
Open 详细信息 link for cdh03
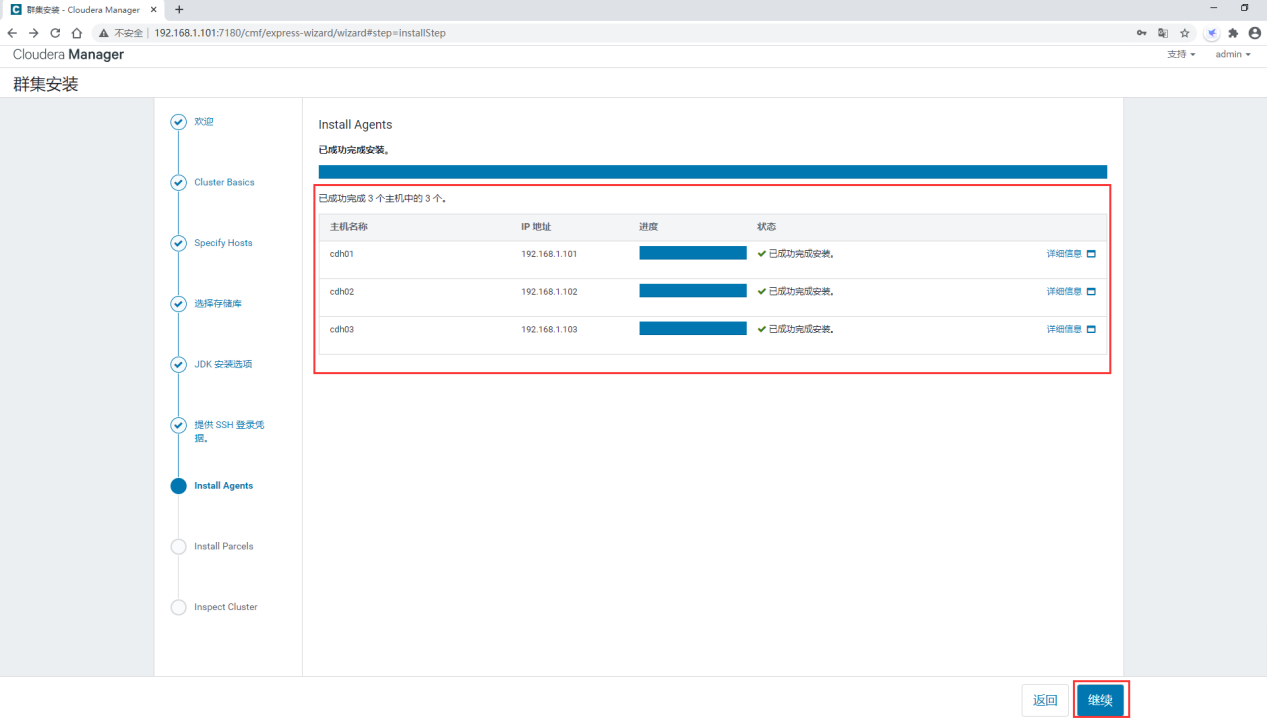pyautogui.click(x=1064, y=329)
